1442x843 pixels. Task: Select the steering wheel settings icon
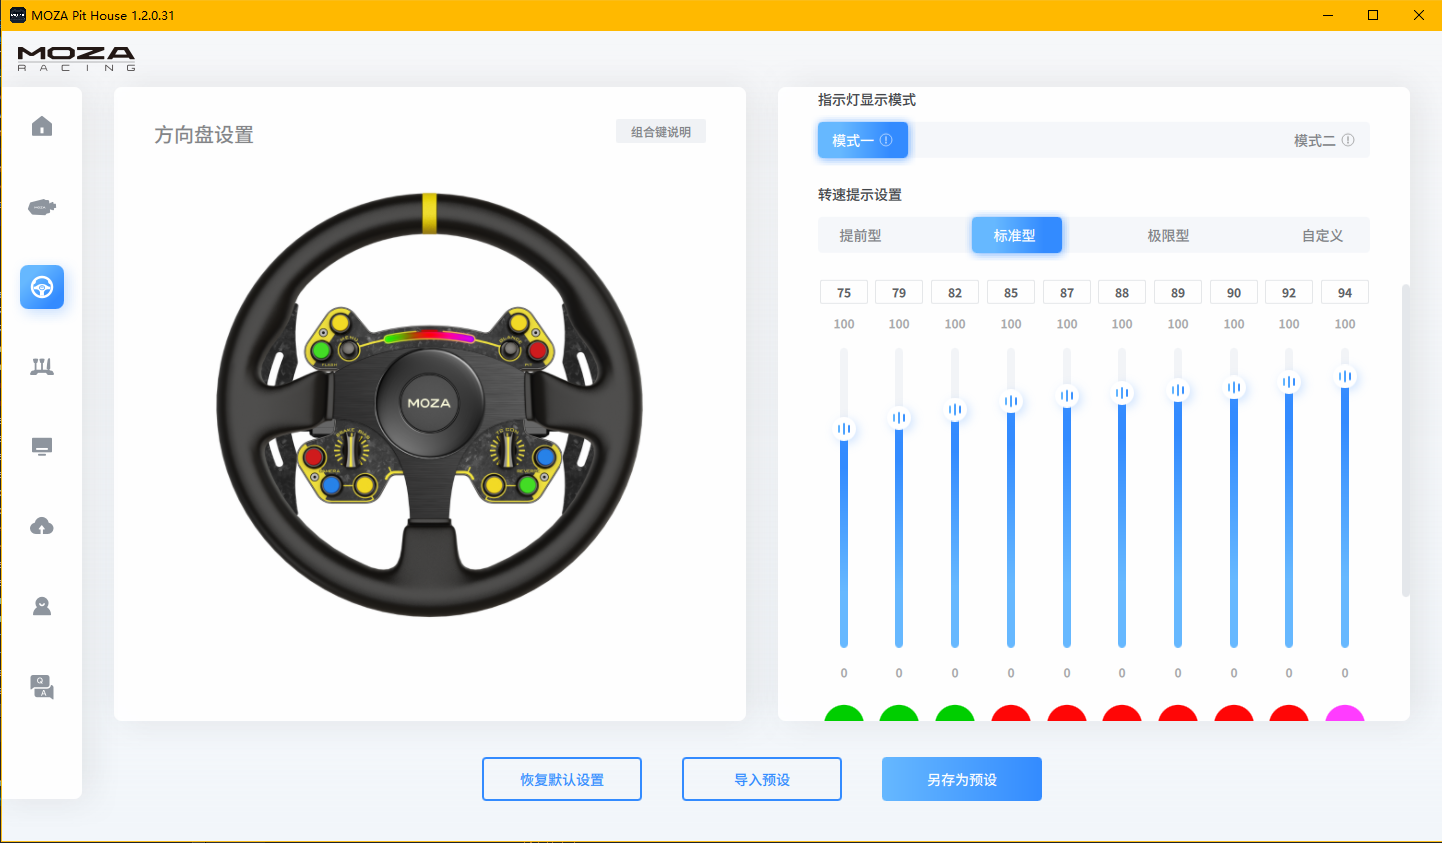pos(42,287)
